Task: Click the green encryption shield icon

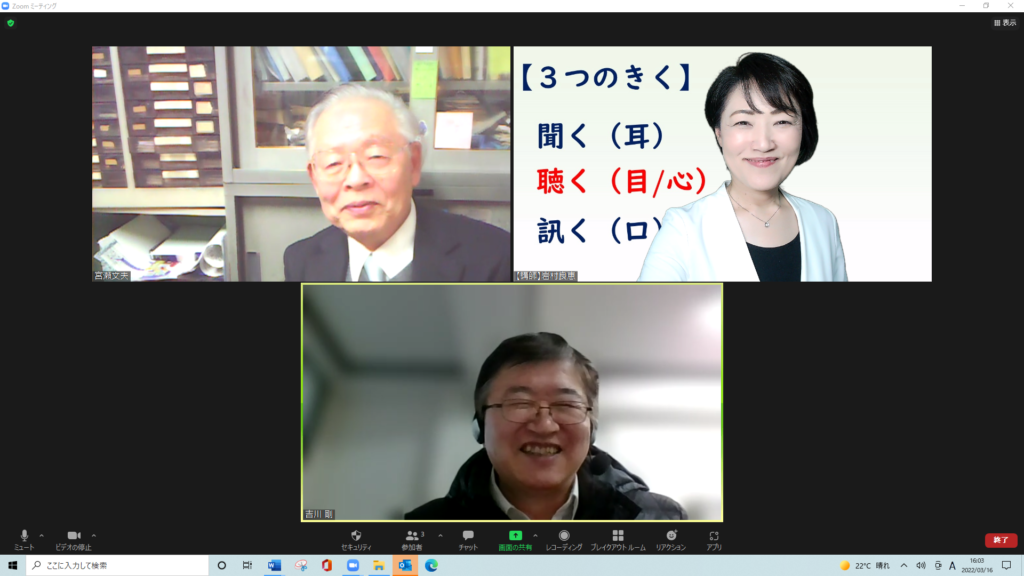Action: point(11,22)
